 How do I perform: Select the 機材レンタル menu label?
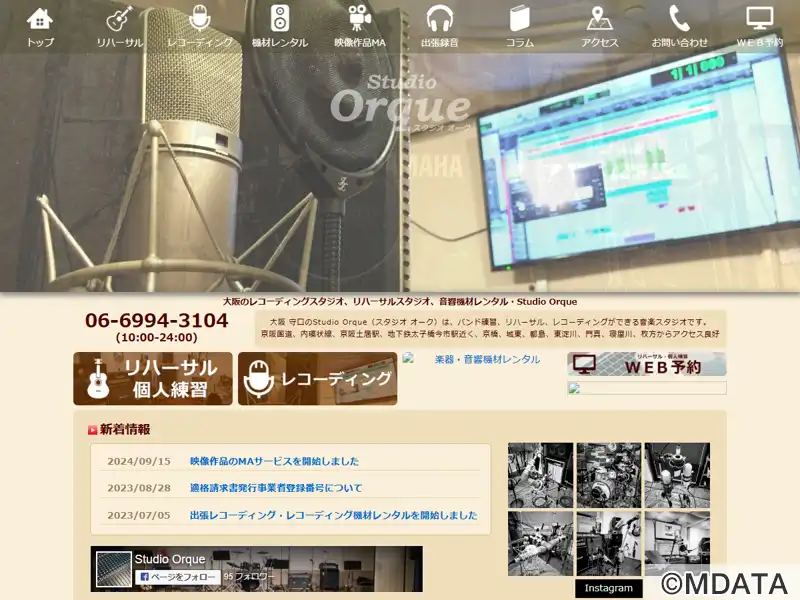(x=280, y=42)
